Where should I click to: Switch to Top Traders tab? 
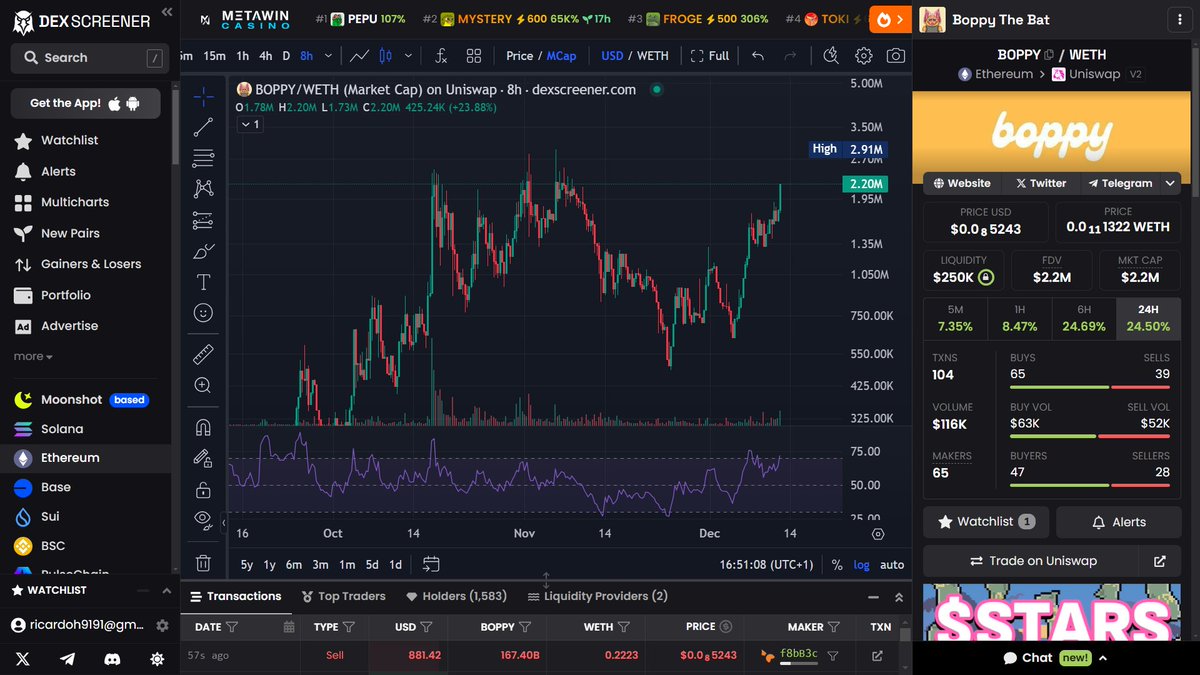[343, 596]
